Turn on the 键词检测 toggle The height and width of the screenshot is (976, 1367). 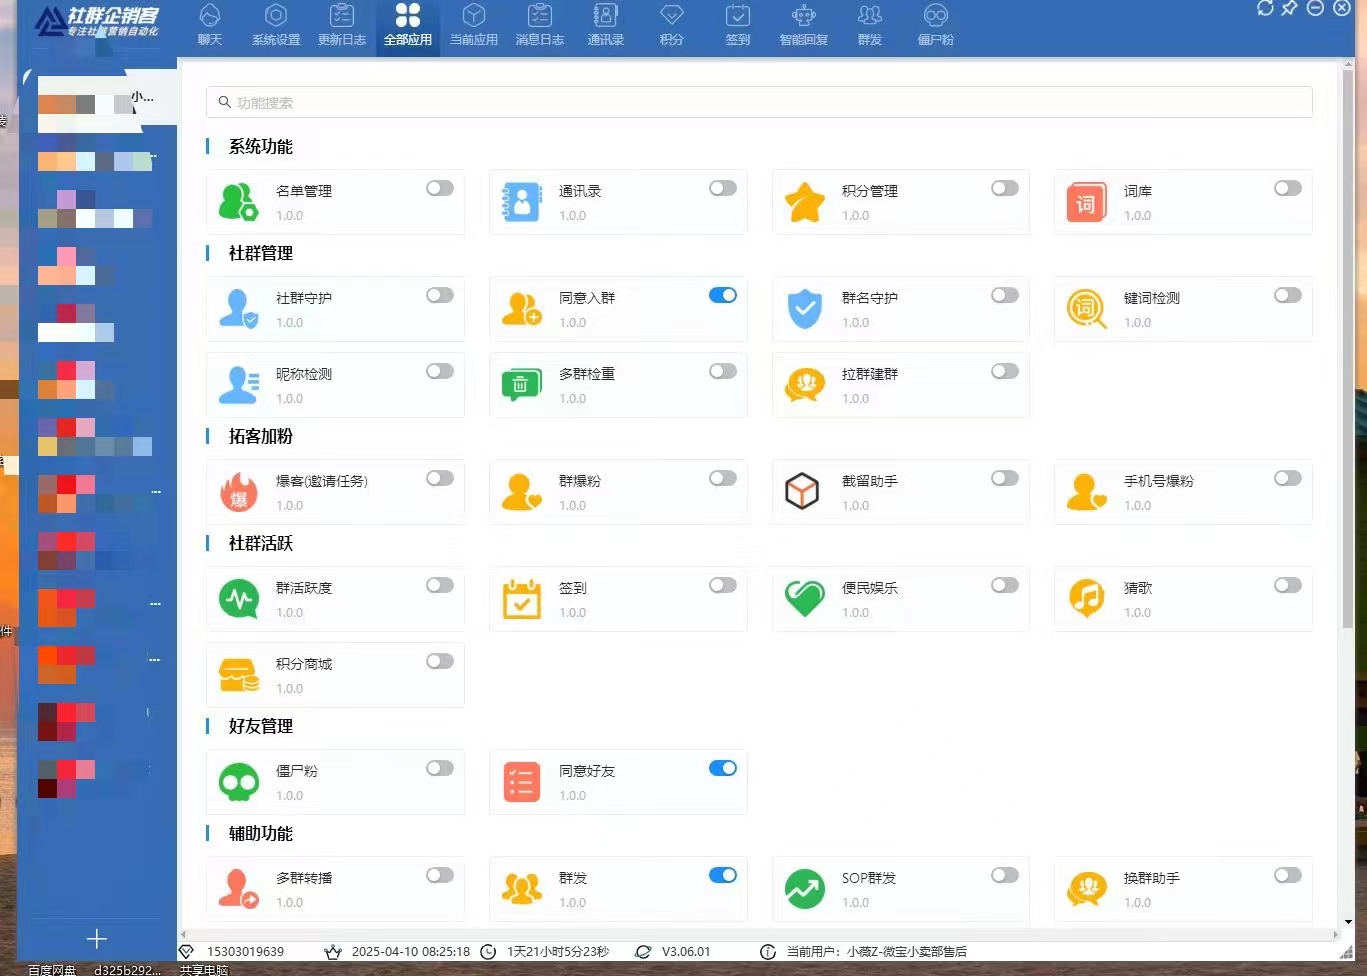[x=1288, y=295]
